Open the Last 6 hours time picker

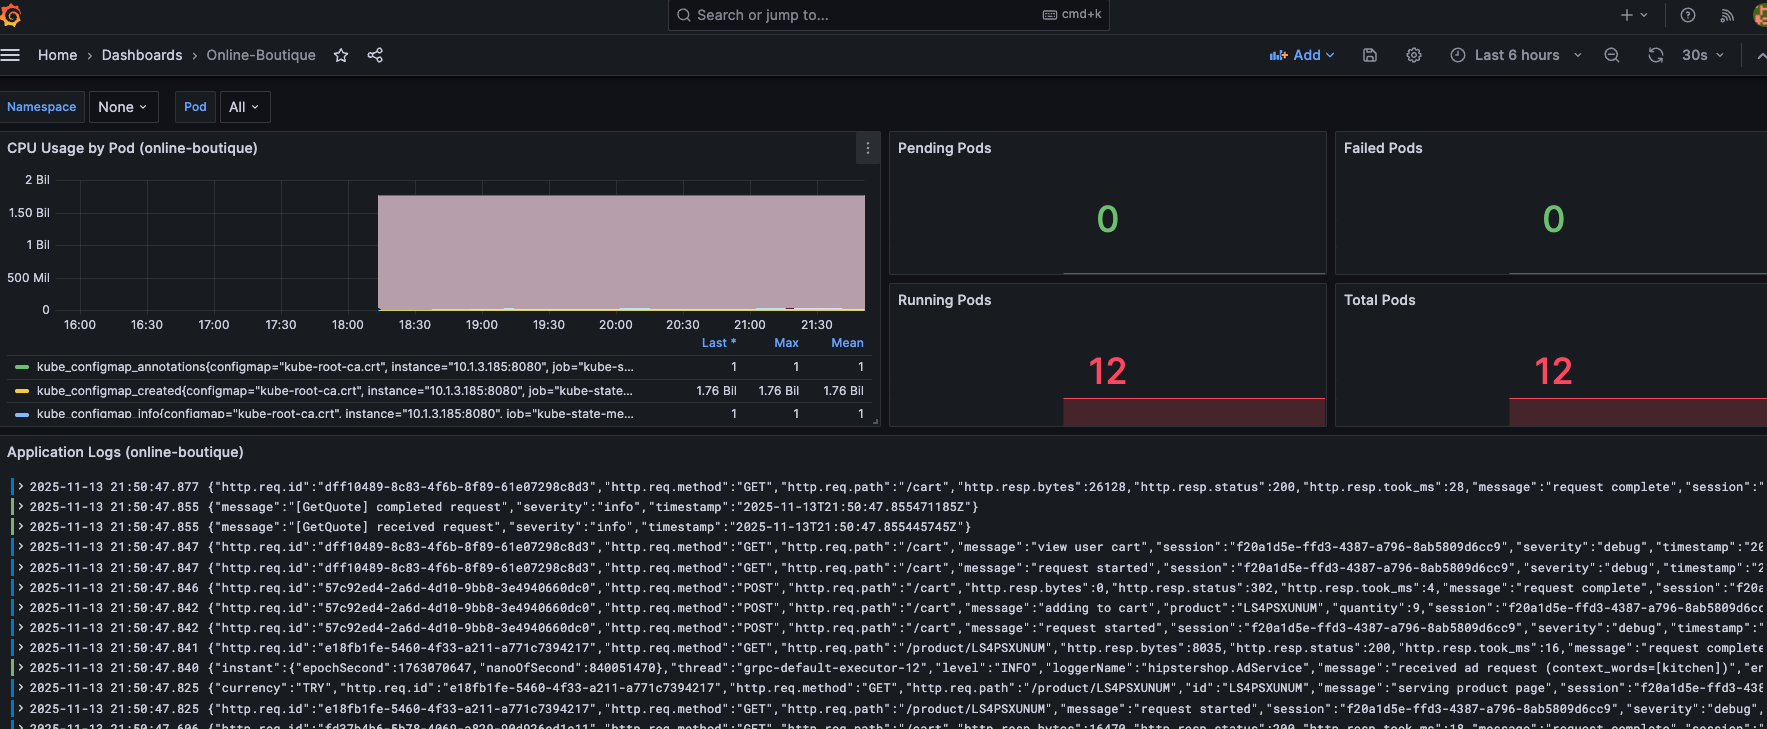click(x=1516, y=55)
